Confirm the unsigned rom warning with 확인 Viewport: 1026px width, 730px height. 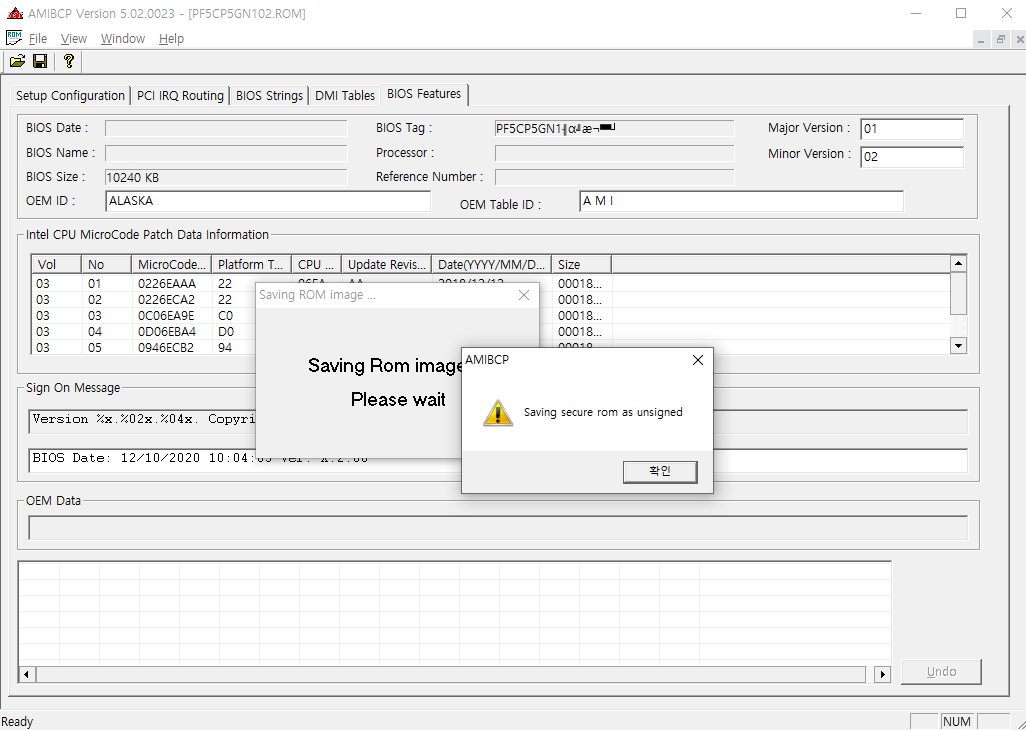tap(660, 472)
